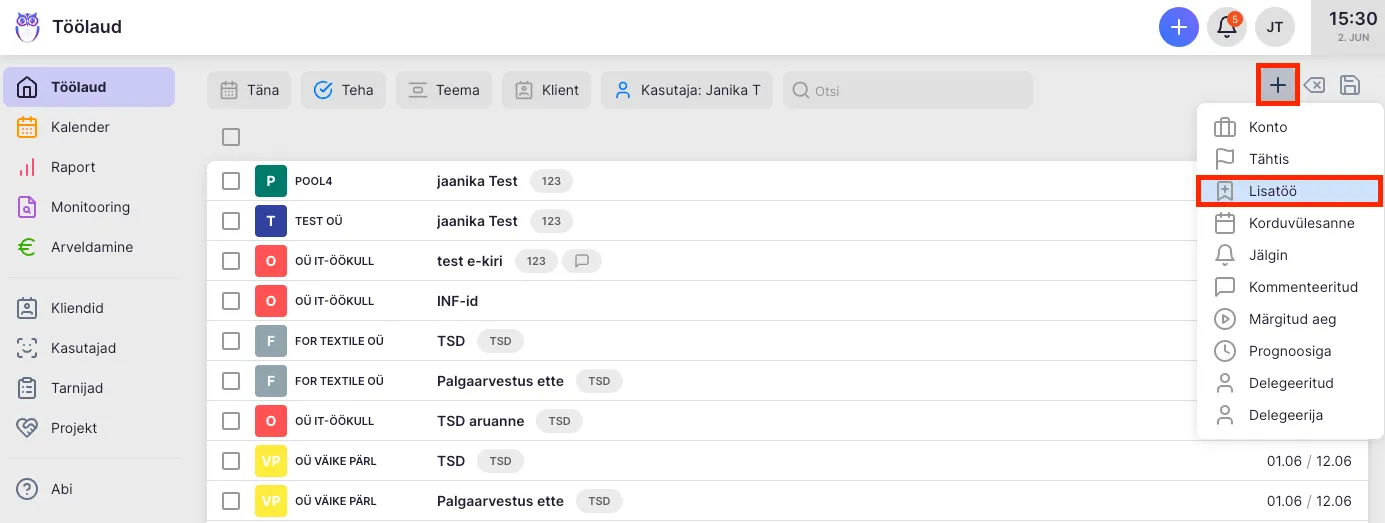The image size is (1385, 523).
Task: Click the blue plus add button
Action: pyautogui.click(x=1179, y=27)
